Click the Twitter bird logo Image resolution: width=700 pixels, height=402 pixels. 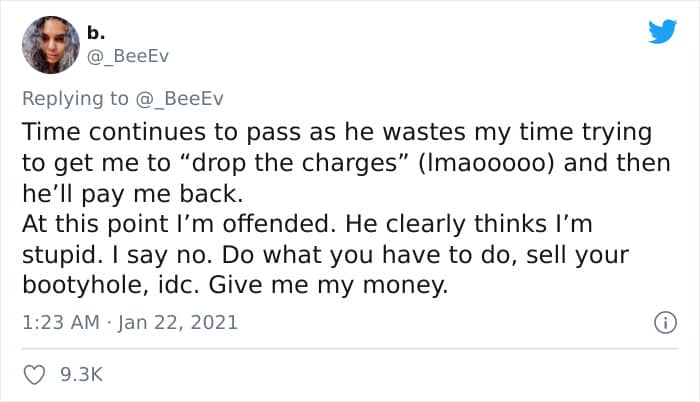662,31
